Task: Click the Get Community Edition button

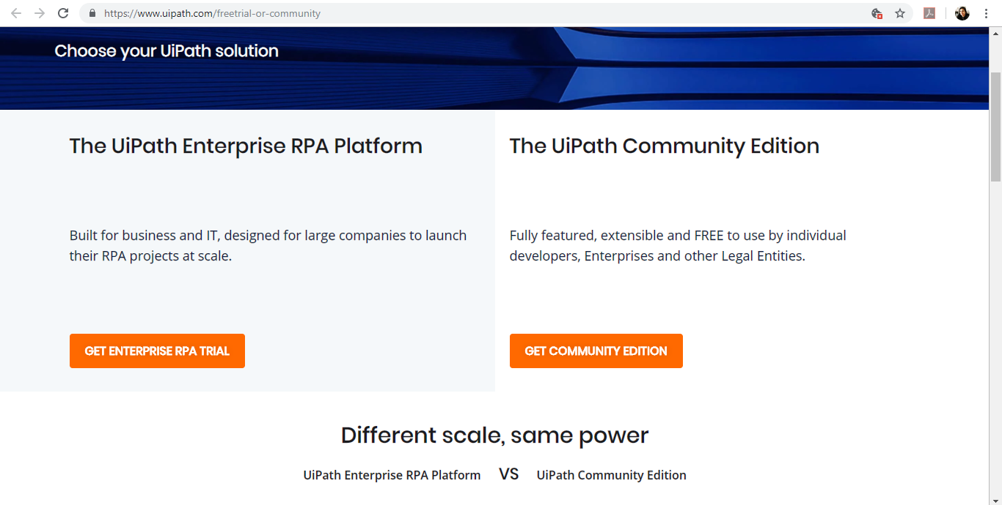Action: pos(596,351)
